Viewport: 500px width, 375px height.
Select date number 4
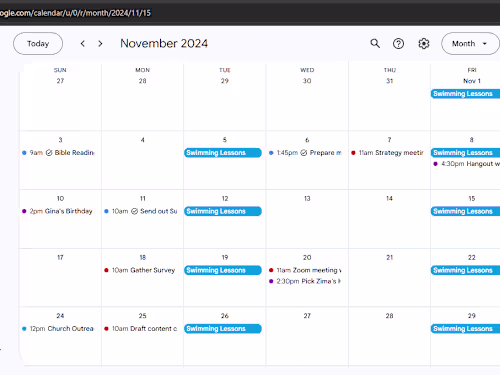143,140
